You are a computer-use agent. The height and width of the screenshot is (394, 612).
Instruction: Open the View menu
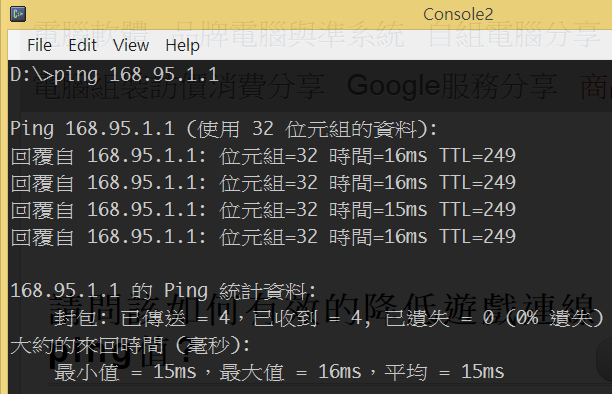pyautogui.click(x=131, y=45)
